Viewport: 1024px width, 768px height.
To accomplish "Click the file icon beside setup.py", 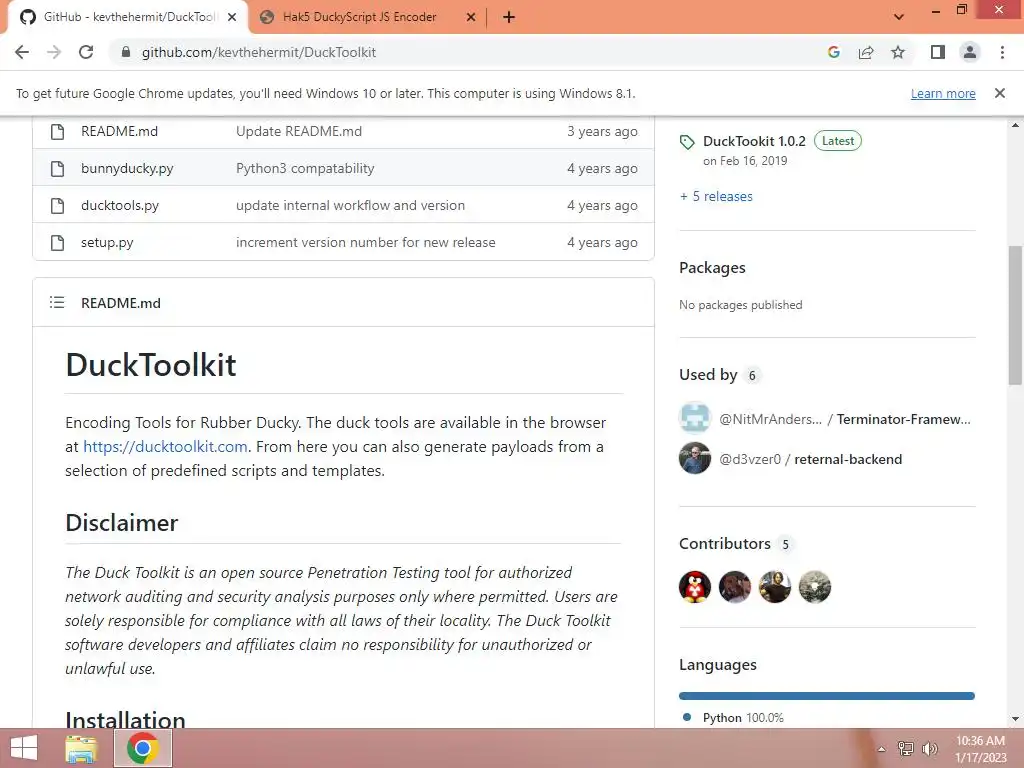I will click(57, 242).
